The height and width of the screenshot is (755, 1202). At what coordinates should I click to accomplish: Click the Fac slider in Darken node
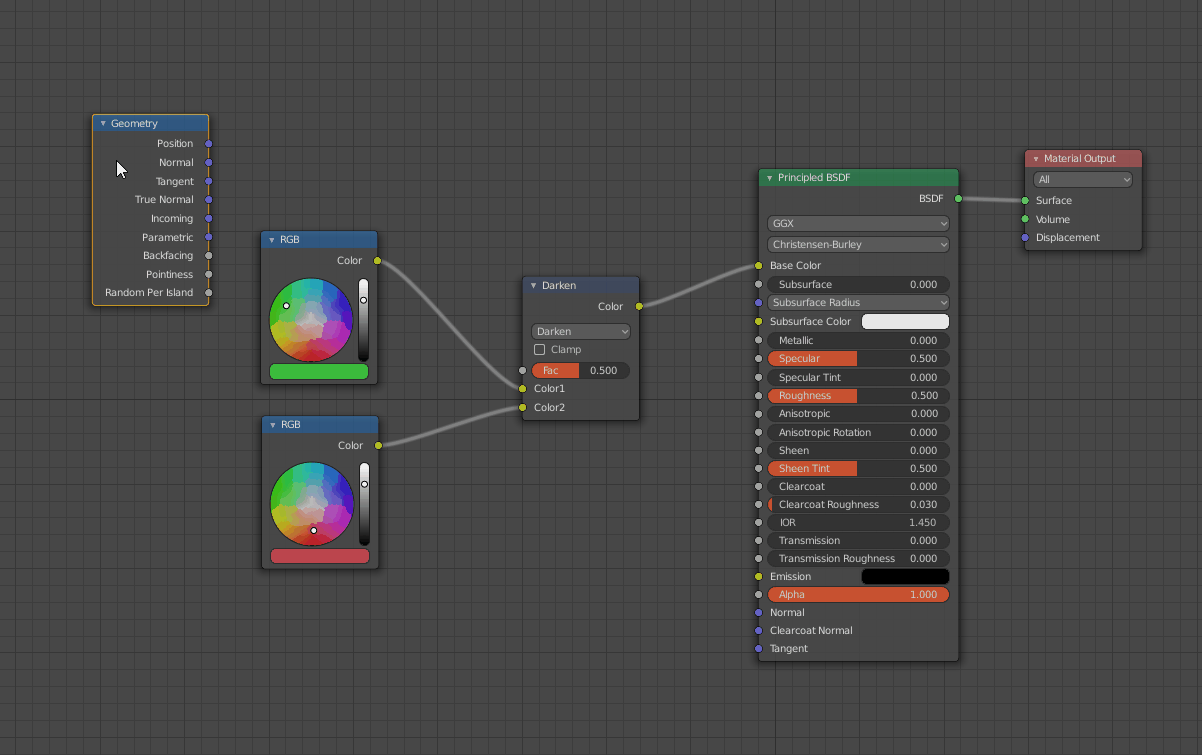click(x=581, y=370)
